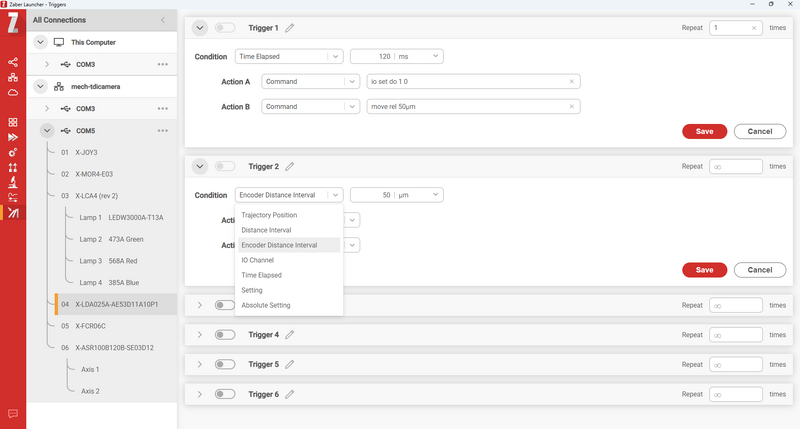Collapse the All Connections panel
800x429 pixels.
click(163, 20)
